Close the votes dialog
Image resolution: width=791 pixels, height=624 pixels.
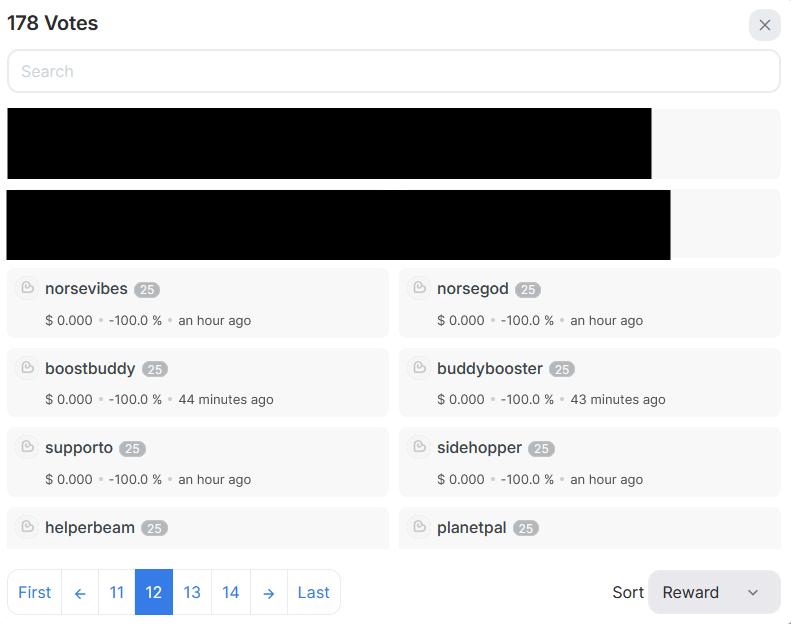click(764, 25)
